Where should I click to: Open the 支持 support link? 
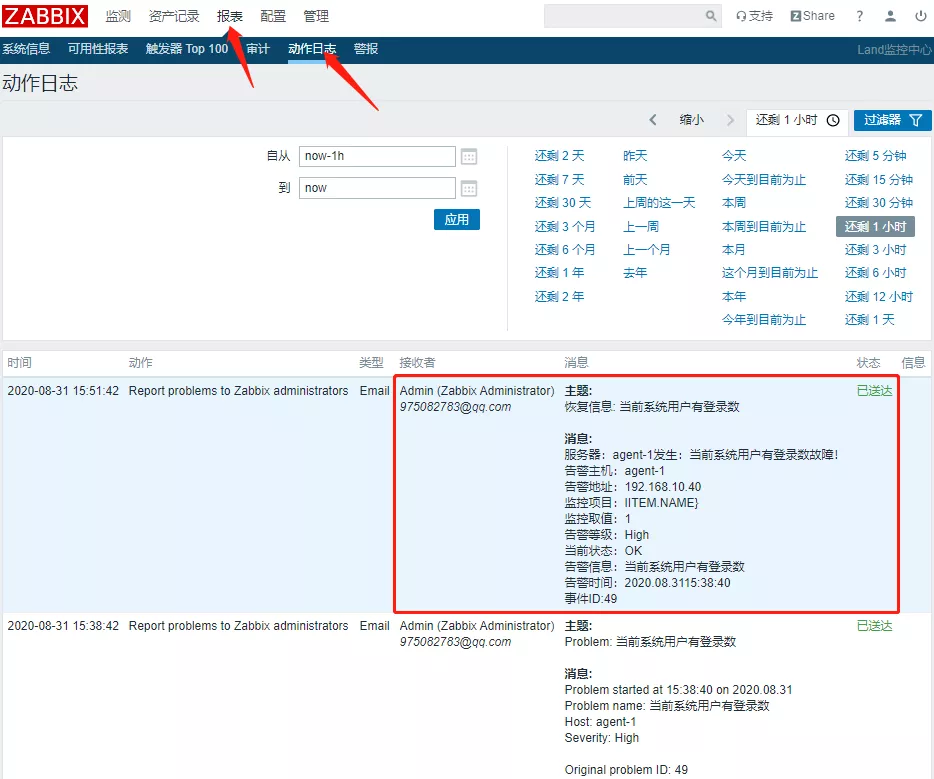pyautogui.click(x=755, y=16)
